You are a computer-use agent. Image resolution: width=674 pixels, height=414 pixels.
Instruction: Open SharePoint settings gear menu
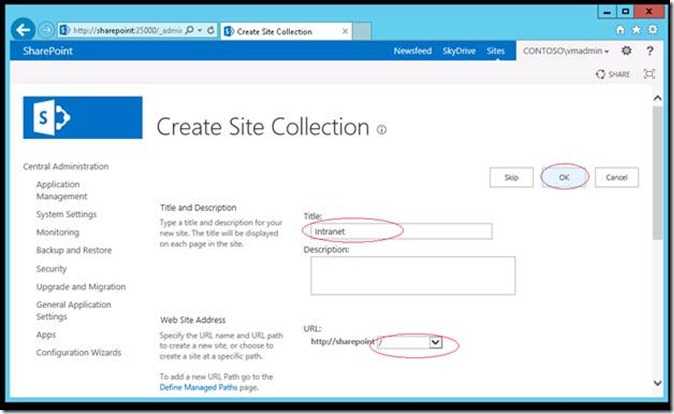point(627,51)
